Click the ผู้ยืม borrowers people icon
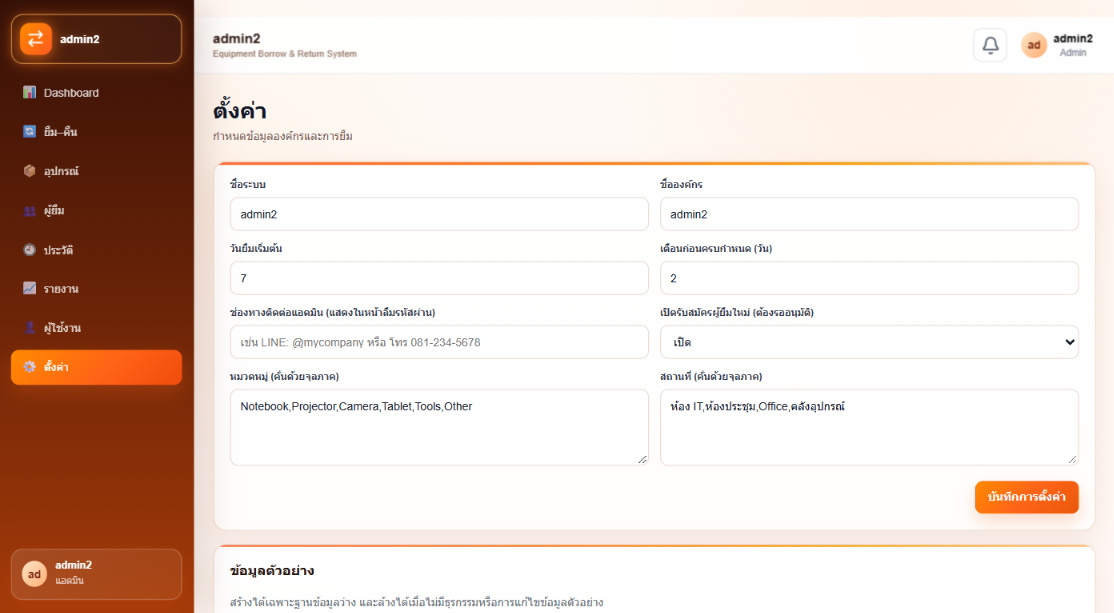Viewport: 1114px width, 613px height. pos(29,210)
